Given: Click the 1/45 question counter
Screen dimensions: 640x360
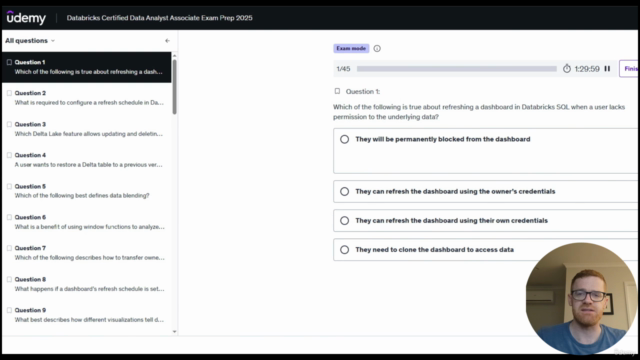Looking at the screenshot, I should pyautogui.click(x=343, y=69).
